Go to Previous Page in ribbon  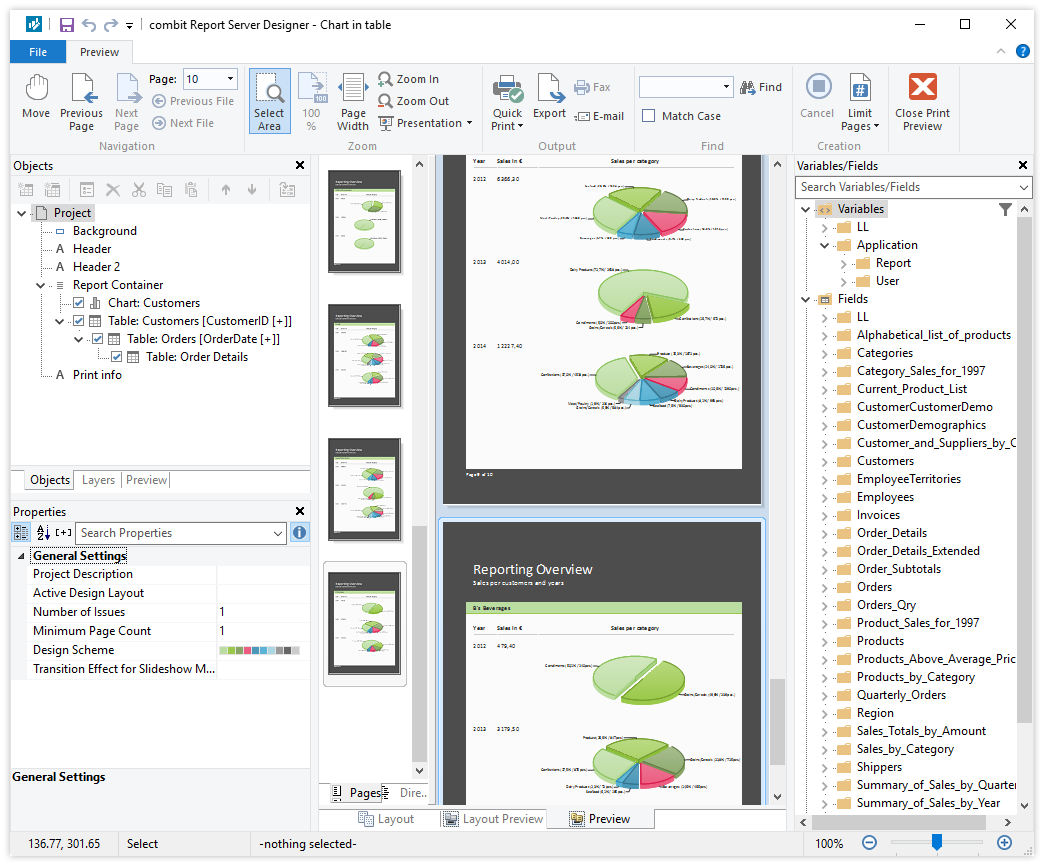click(81, 102)
